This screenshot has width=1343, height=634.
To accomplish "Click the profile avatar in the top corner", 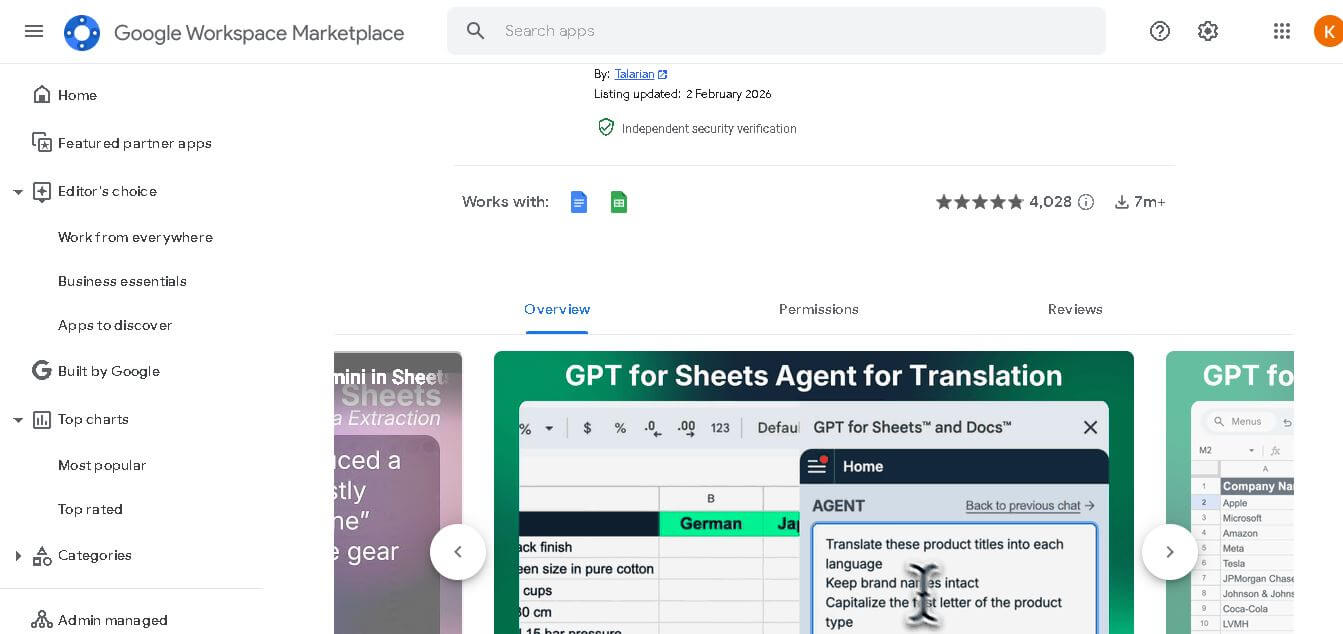I will (1327, 31).
